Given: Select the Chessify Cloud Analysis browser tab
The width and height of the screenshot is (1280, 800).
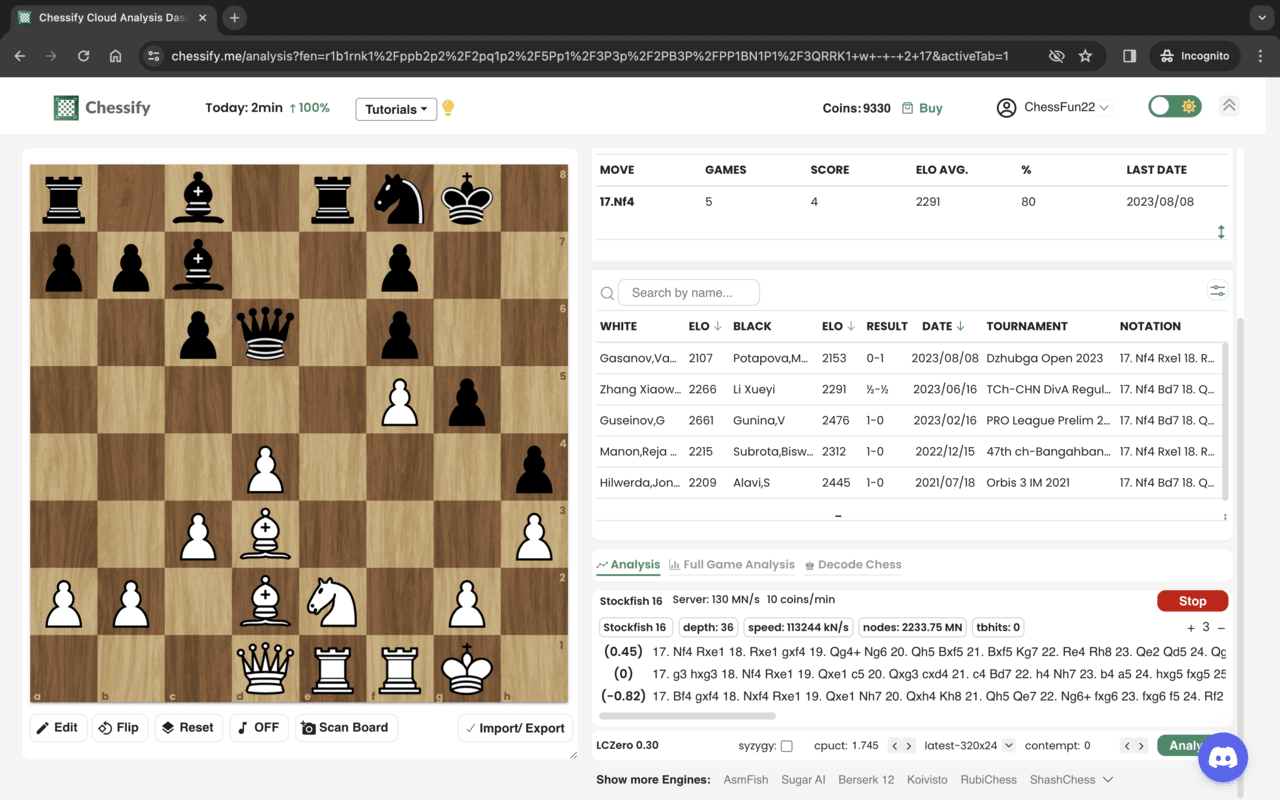Looking at the screenshot, I should [113, 18].
